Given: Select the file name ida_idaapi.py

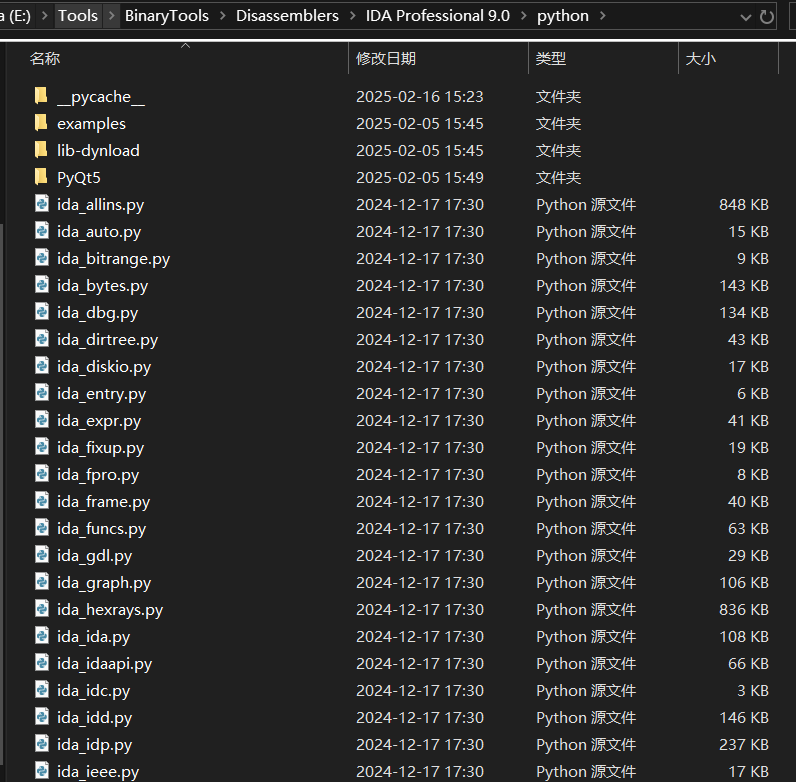Looking at the screenshot, I should 105,664.
